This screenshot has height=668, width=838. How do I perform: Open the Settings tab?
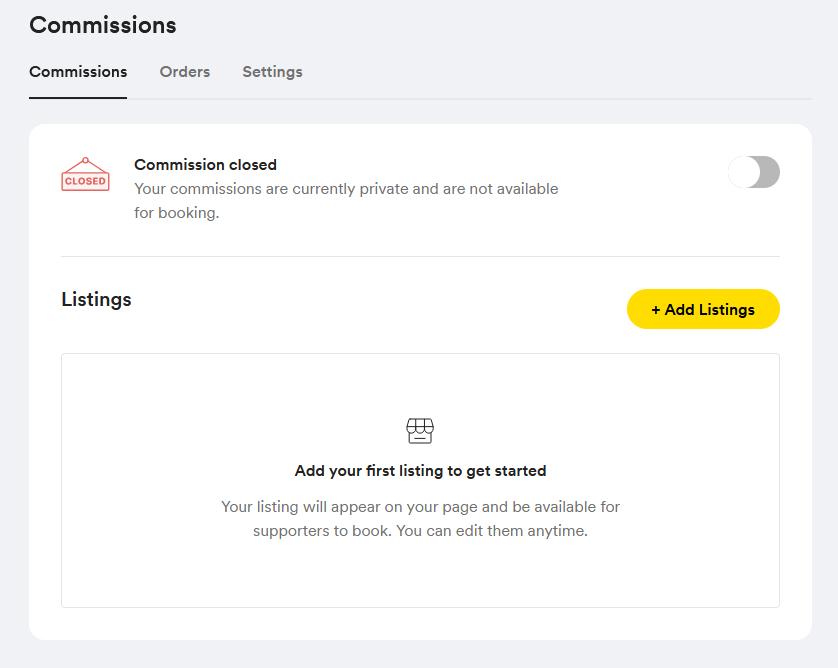coord(273,72)
